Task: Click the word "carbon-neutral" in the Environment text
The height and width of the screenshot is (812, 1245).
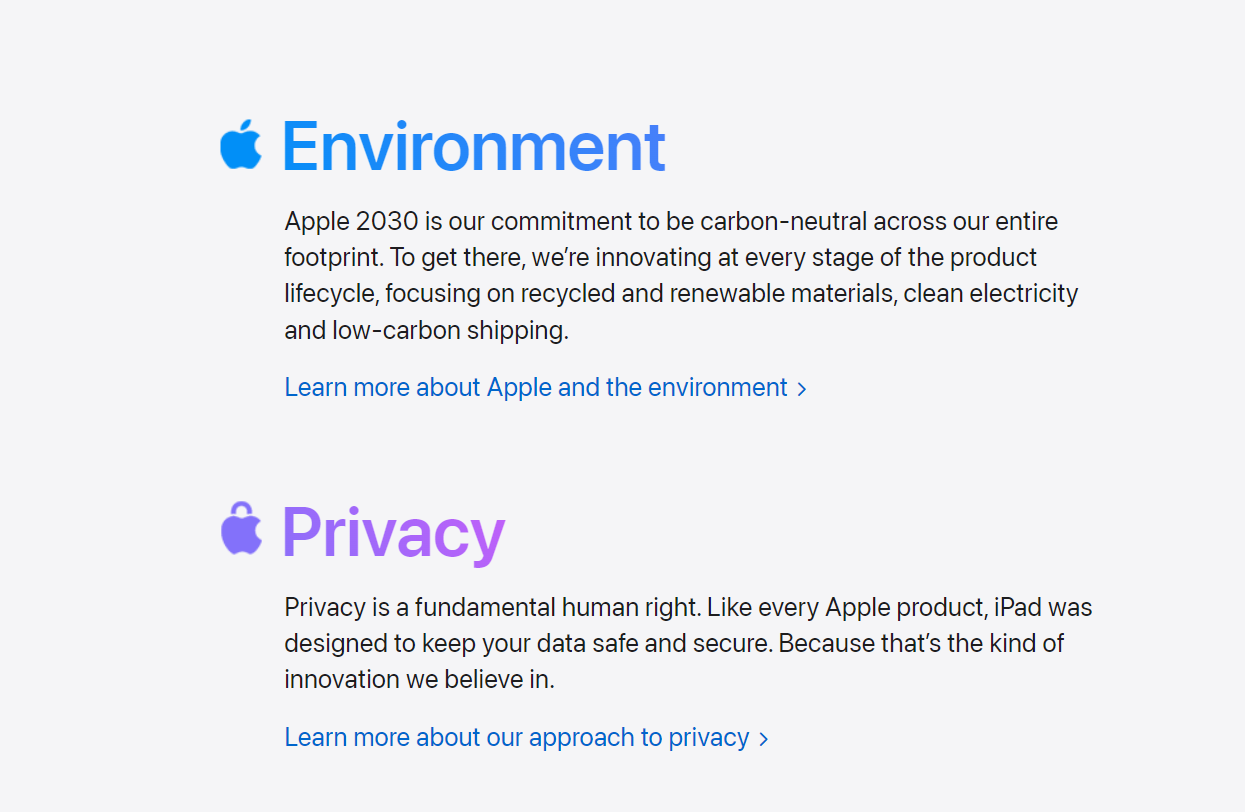Action: point(783,221)
